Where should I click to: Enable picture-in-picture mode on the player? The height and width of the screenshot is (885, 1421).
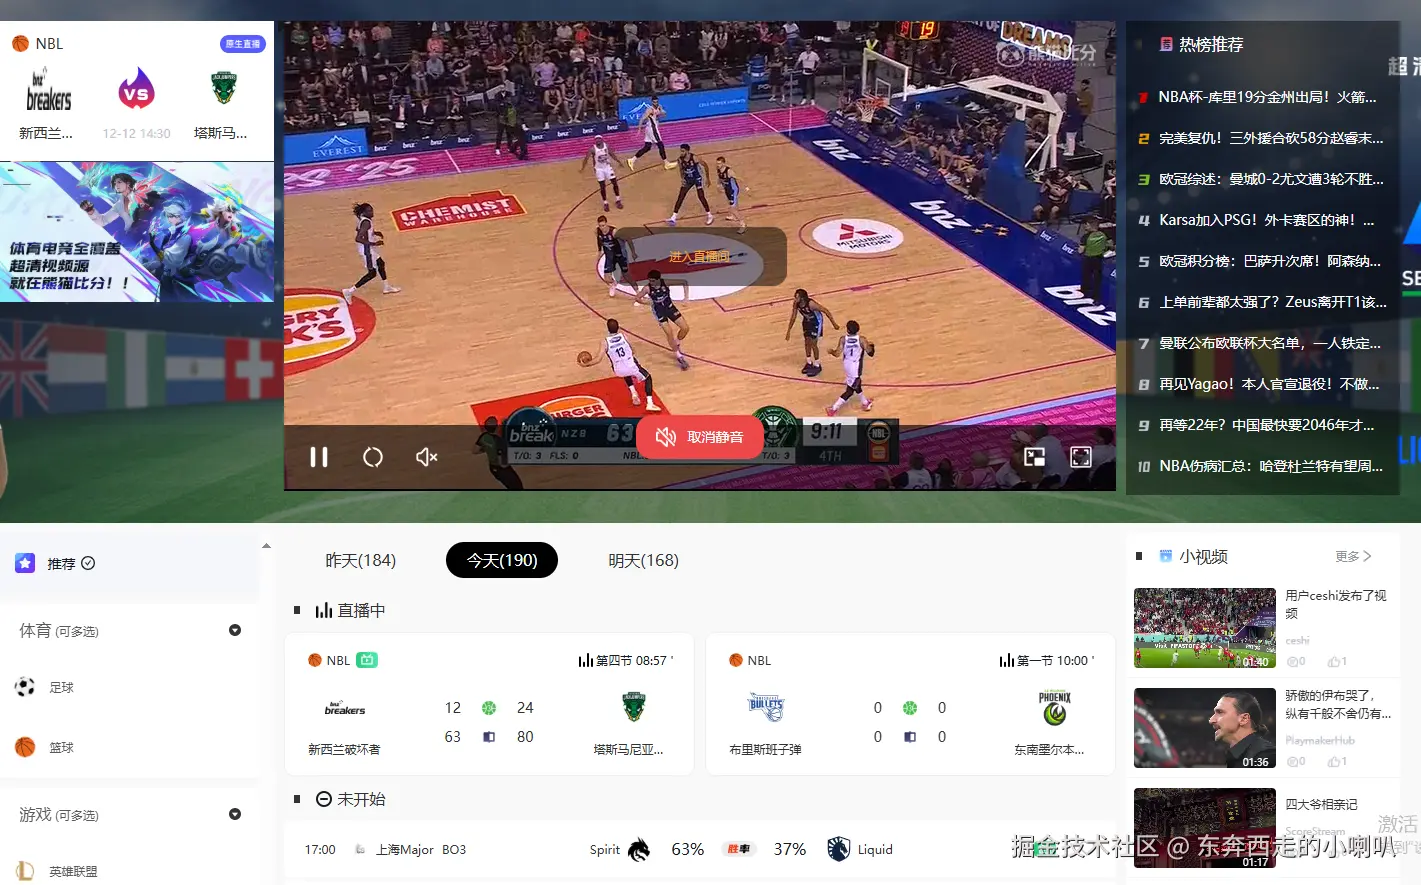(x=1035, y=456)
